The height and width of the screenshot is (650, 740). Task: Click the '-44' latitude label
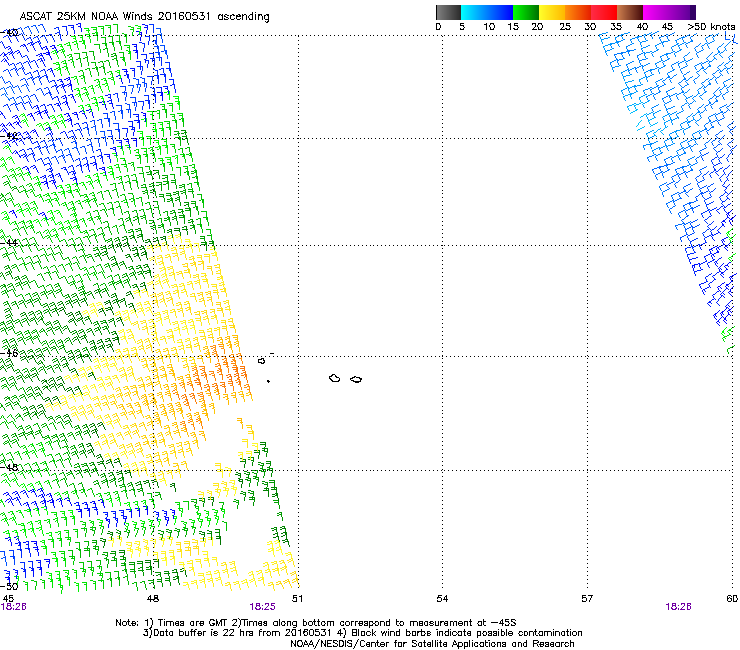[x=10, y=243]
